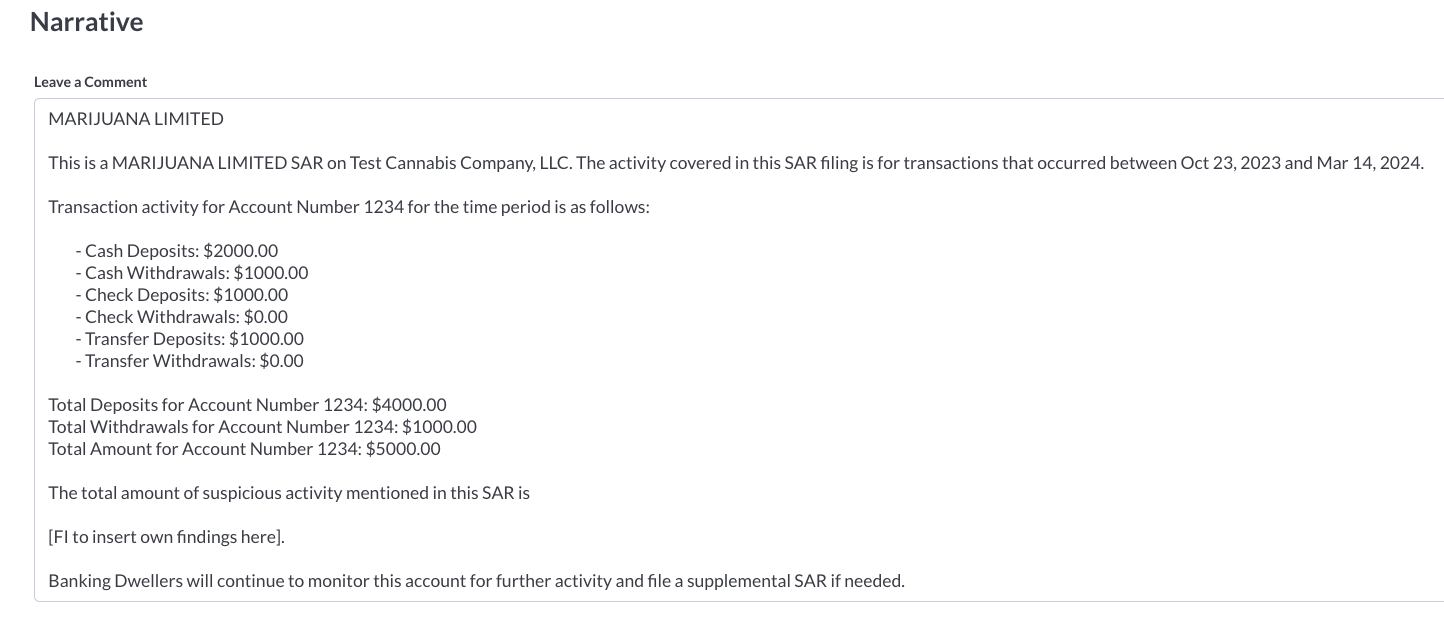Place cursor on the transaction activity intro line

(x=349, y=206)
